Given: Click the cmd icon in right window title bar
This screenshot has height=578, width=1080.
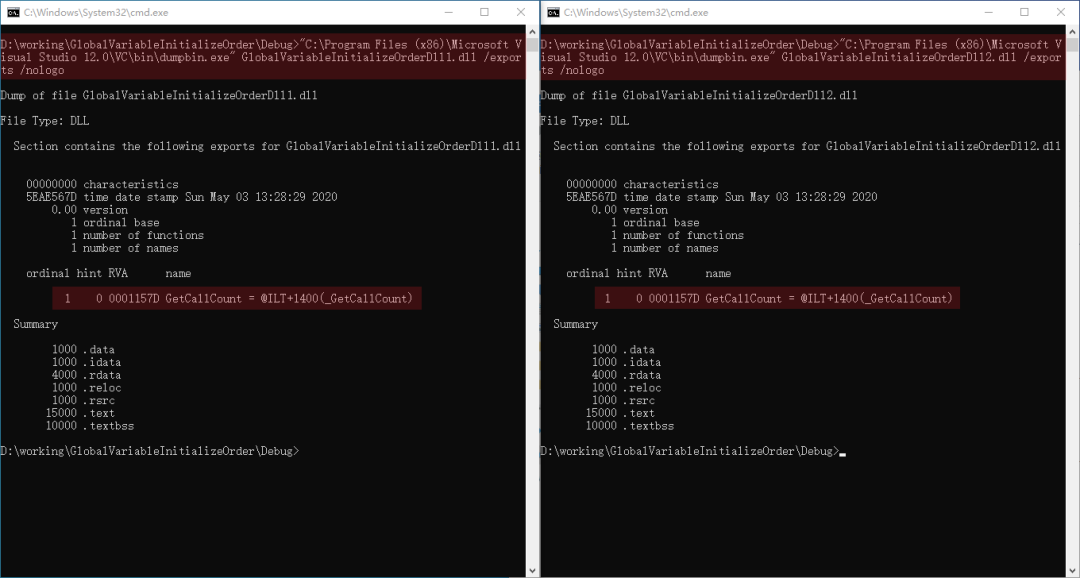Looking at the screenshot, I should point(552,12).
